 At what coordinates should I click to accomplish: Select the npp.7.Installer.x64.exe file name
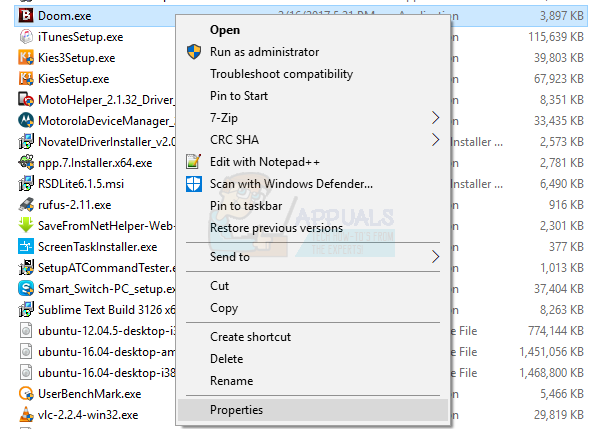95,163
